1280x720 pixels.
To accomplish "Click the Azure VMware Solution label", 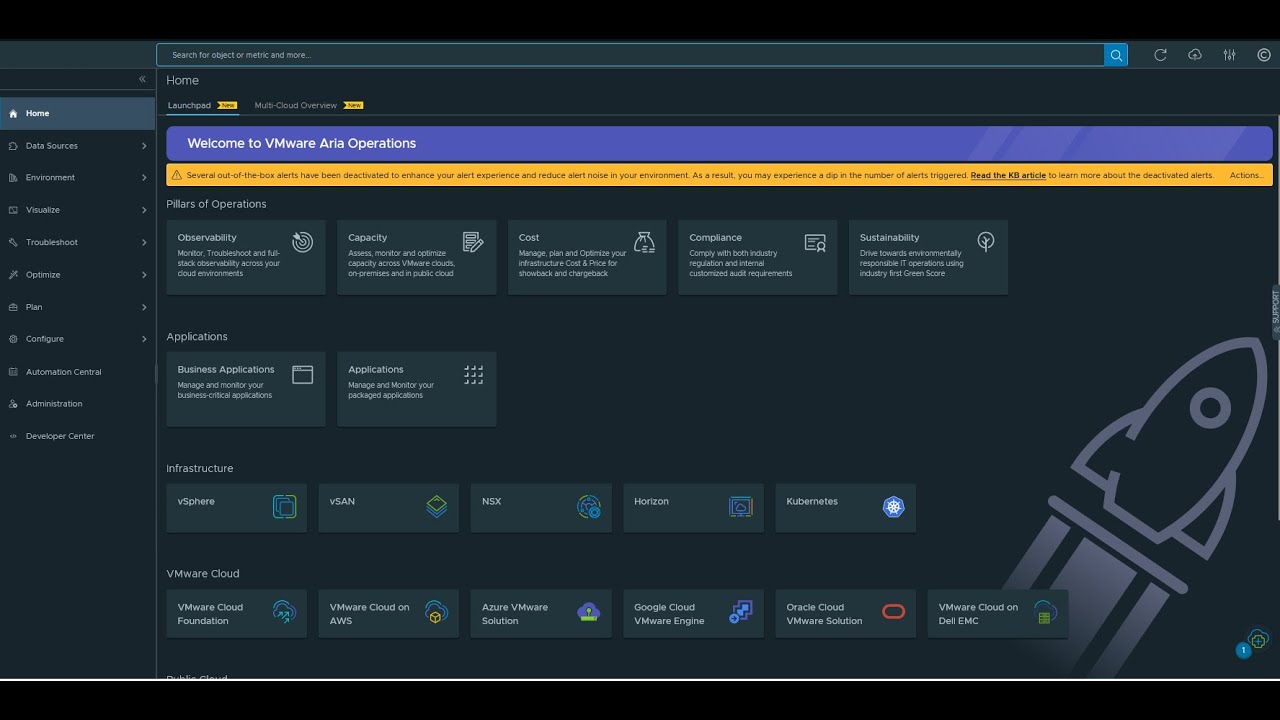I will tap(515, 614).
